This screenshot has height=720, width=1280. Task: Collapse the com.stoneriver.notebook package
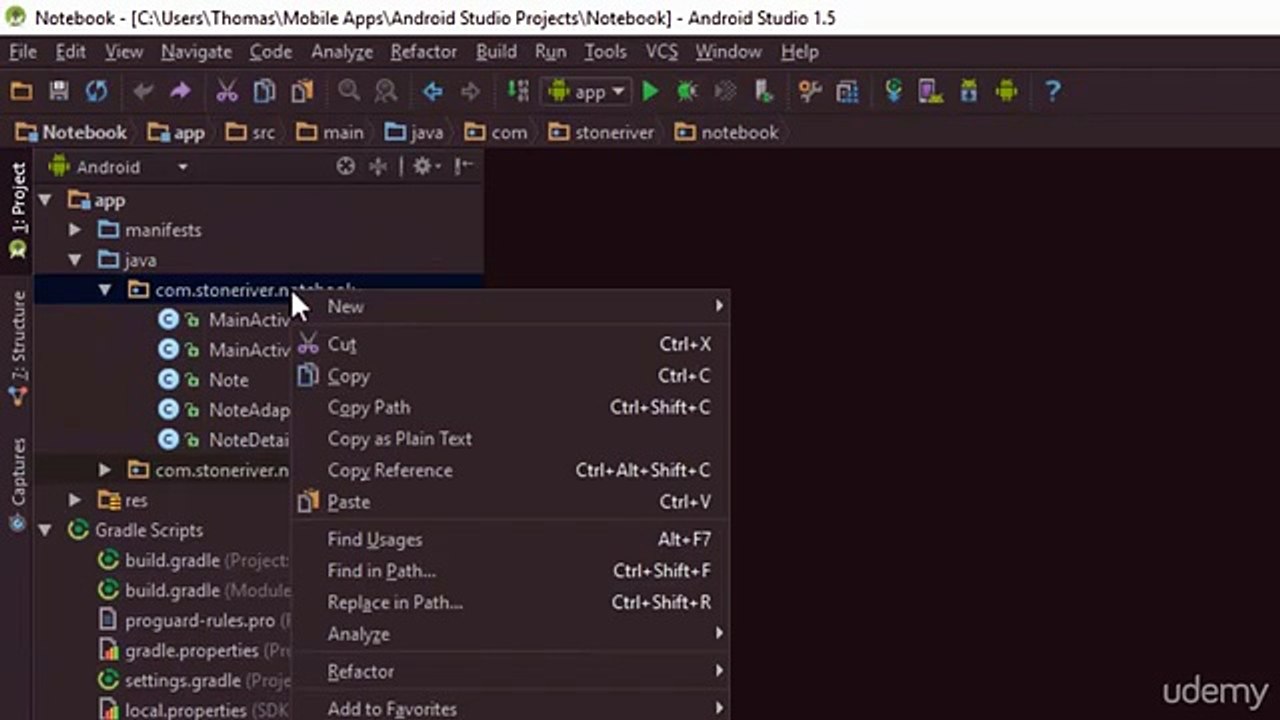click(105, 290)
